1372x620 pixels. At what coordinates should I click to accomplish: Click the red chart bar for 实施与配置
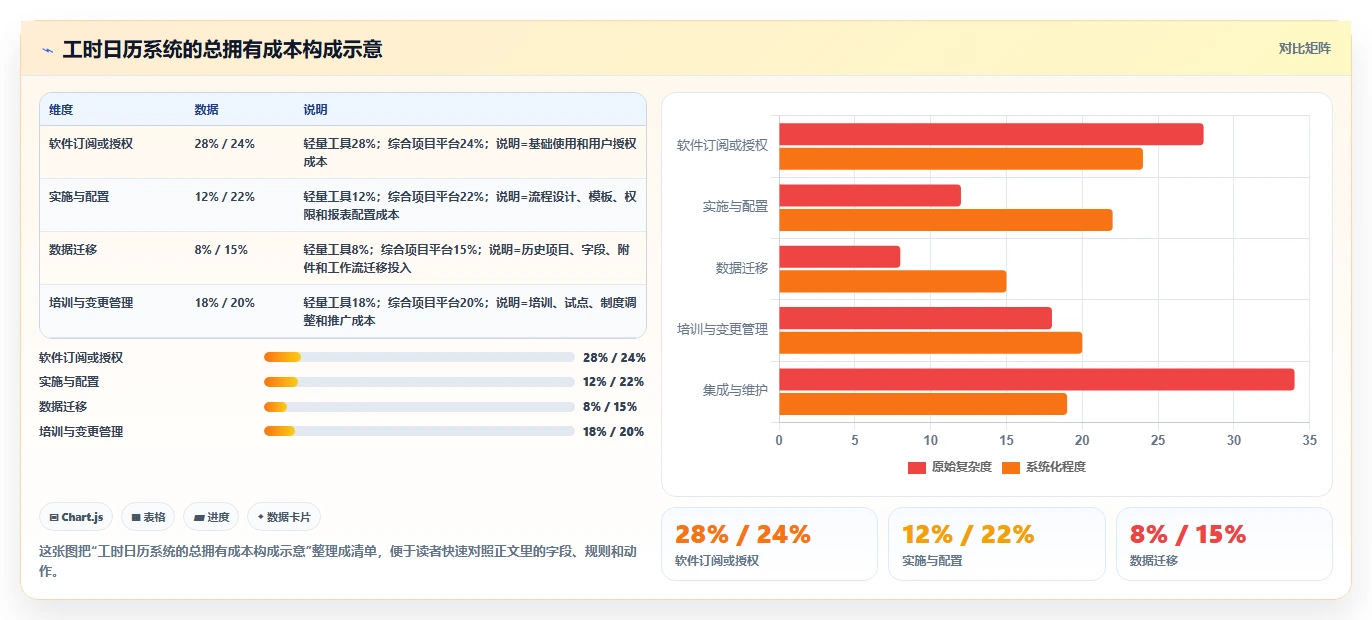coord(870,195)
